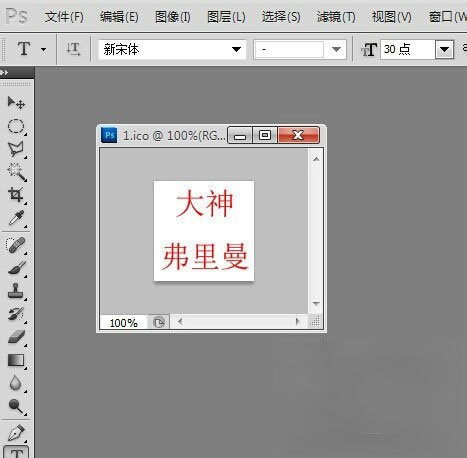
Task: Click the Ps icon on 1.ico window
Action: [x=109, y=135]
